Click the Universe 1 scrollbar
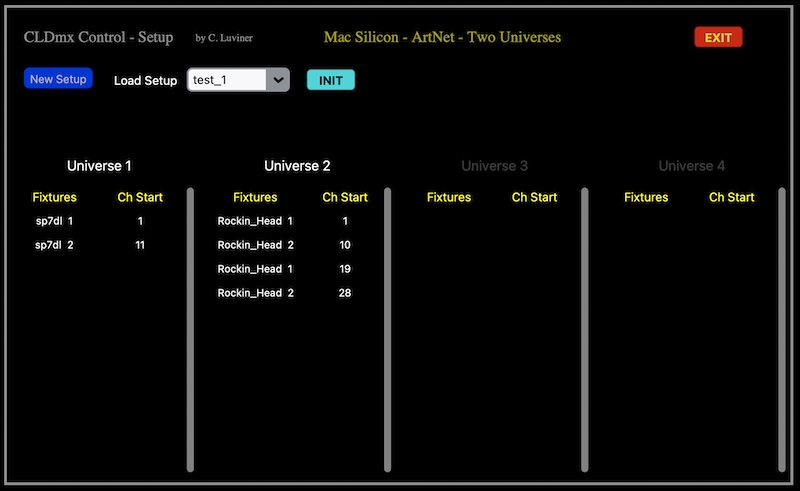This screenshot has height=491, width=800. point(190,330)
